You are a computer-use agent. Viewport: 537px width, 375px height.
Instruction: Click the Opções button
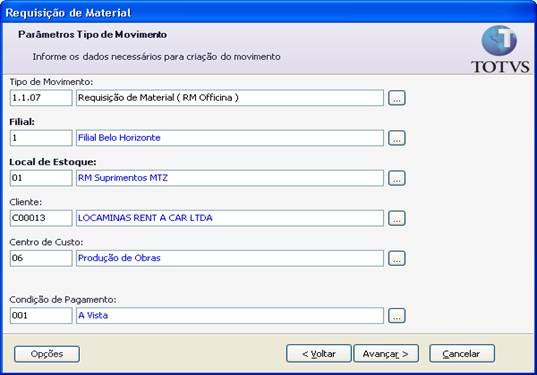click(47, 354)
